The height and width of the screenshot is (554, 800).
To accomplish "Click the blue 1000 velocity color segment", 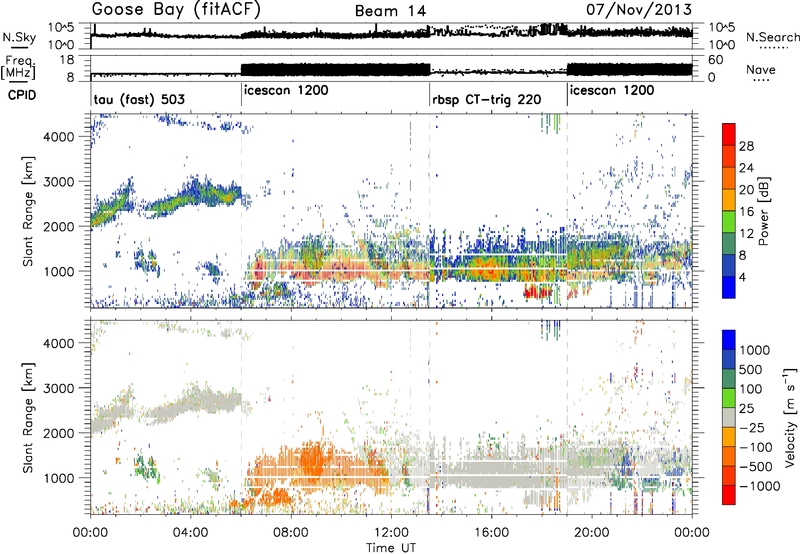I will click(x=729, y=340).
